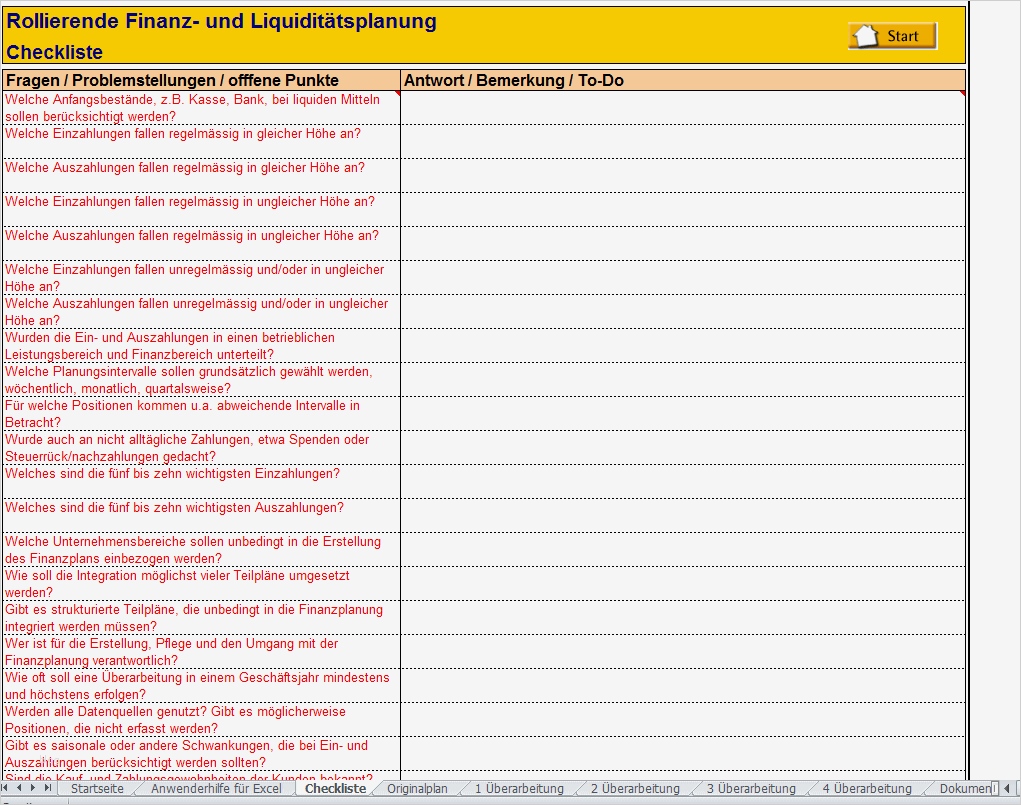Select the Checkliste sheet tab
The image size is (1021, 805).
[x=335, y=788]
